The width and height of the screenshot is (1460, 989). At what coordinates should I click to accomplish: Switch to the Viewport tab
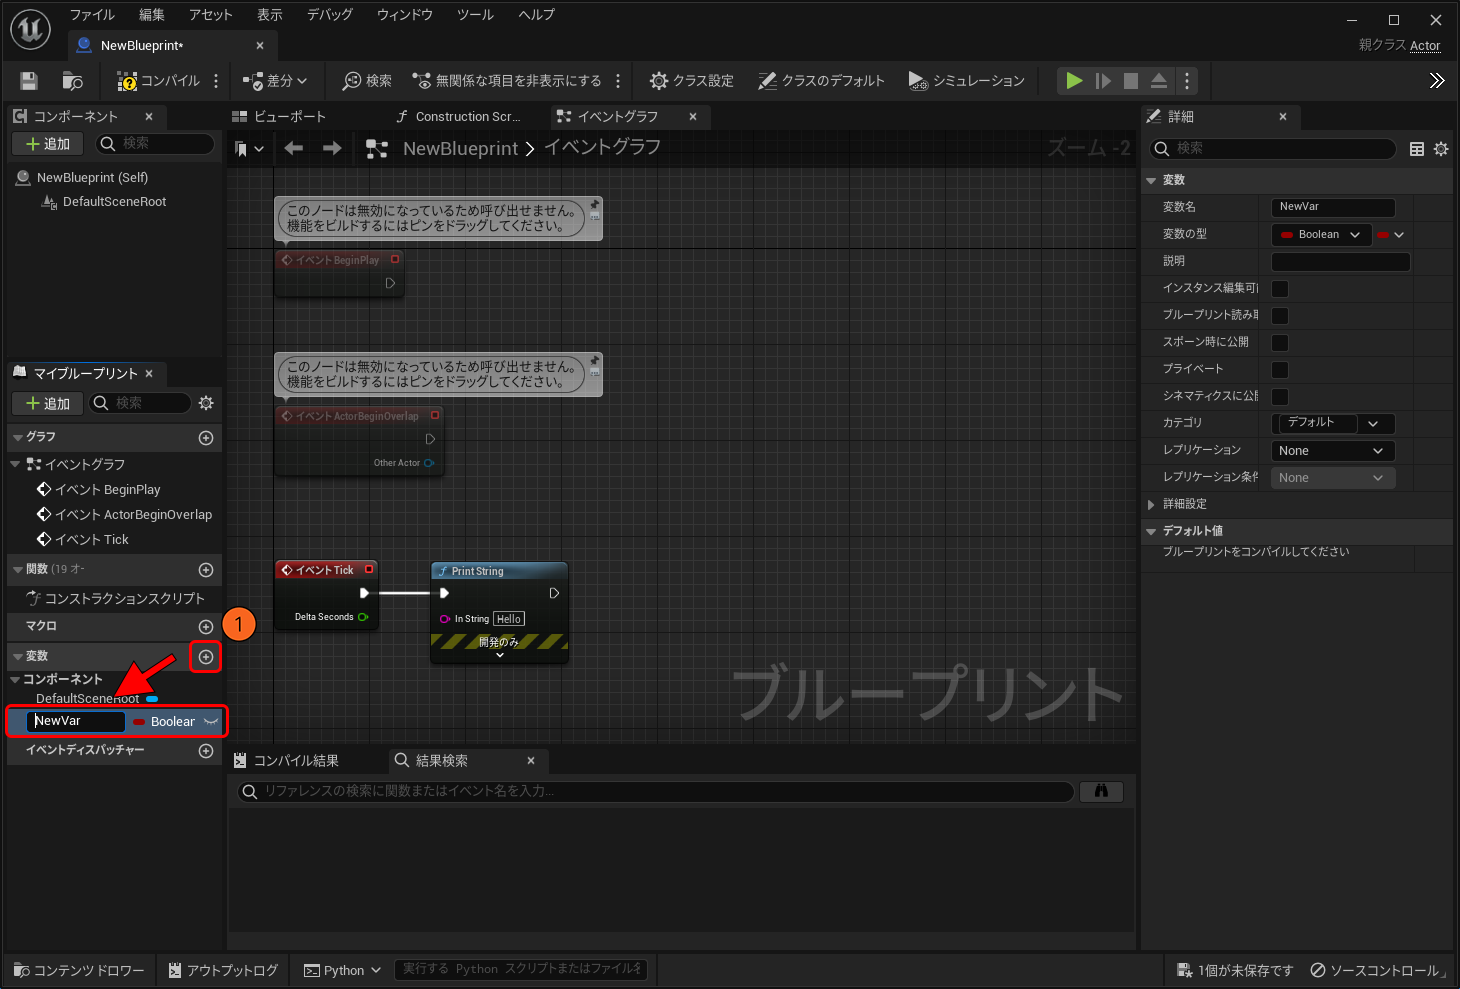click(x=280, y=117)
